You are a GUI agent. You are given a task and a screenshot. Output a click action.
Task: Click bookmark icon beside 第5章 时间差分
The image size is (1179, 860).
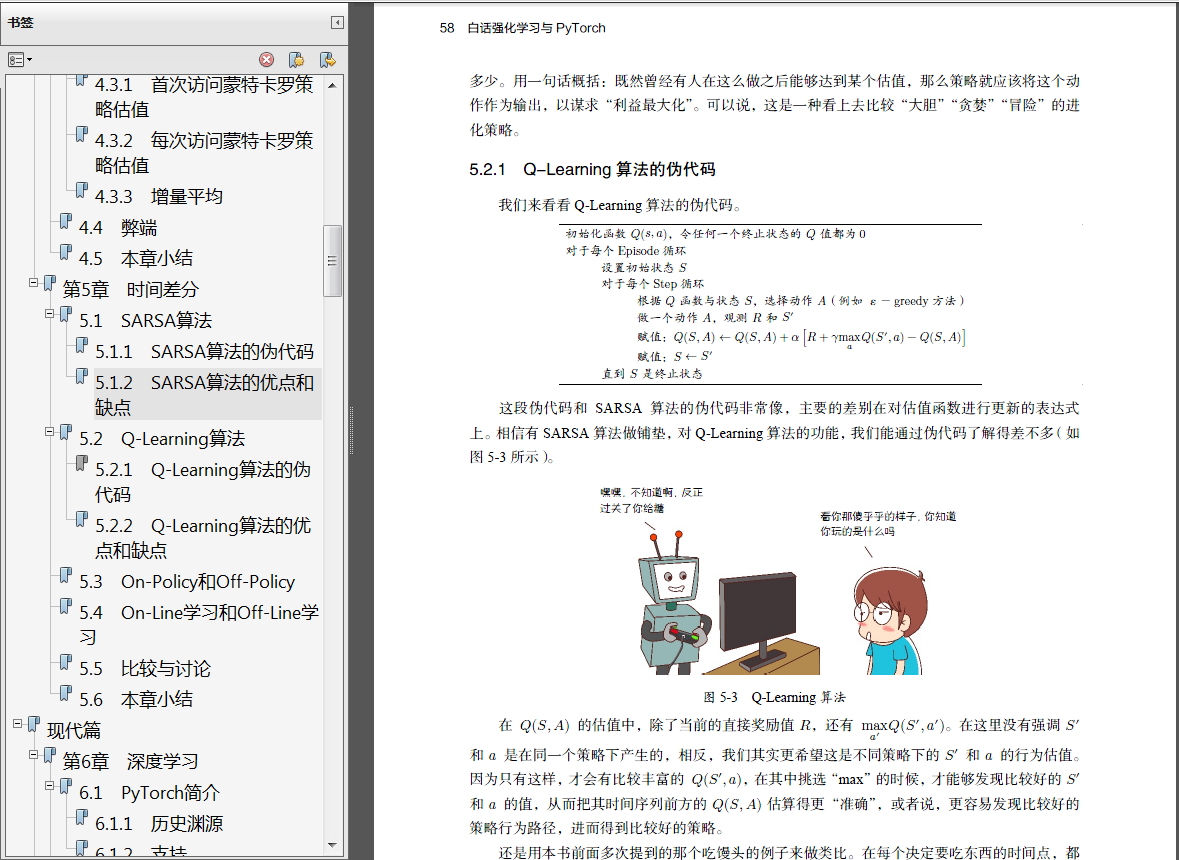50,284
